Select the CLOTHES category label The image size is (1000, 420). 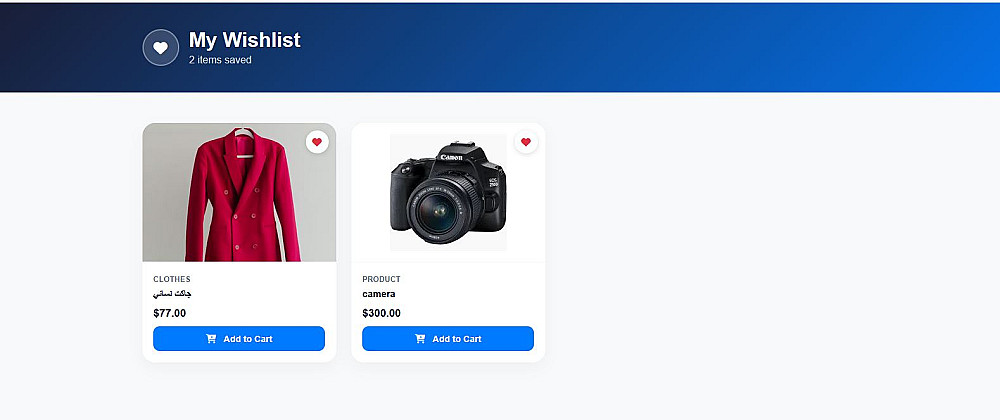[172, 279]
